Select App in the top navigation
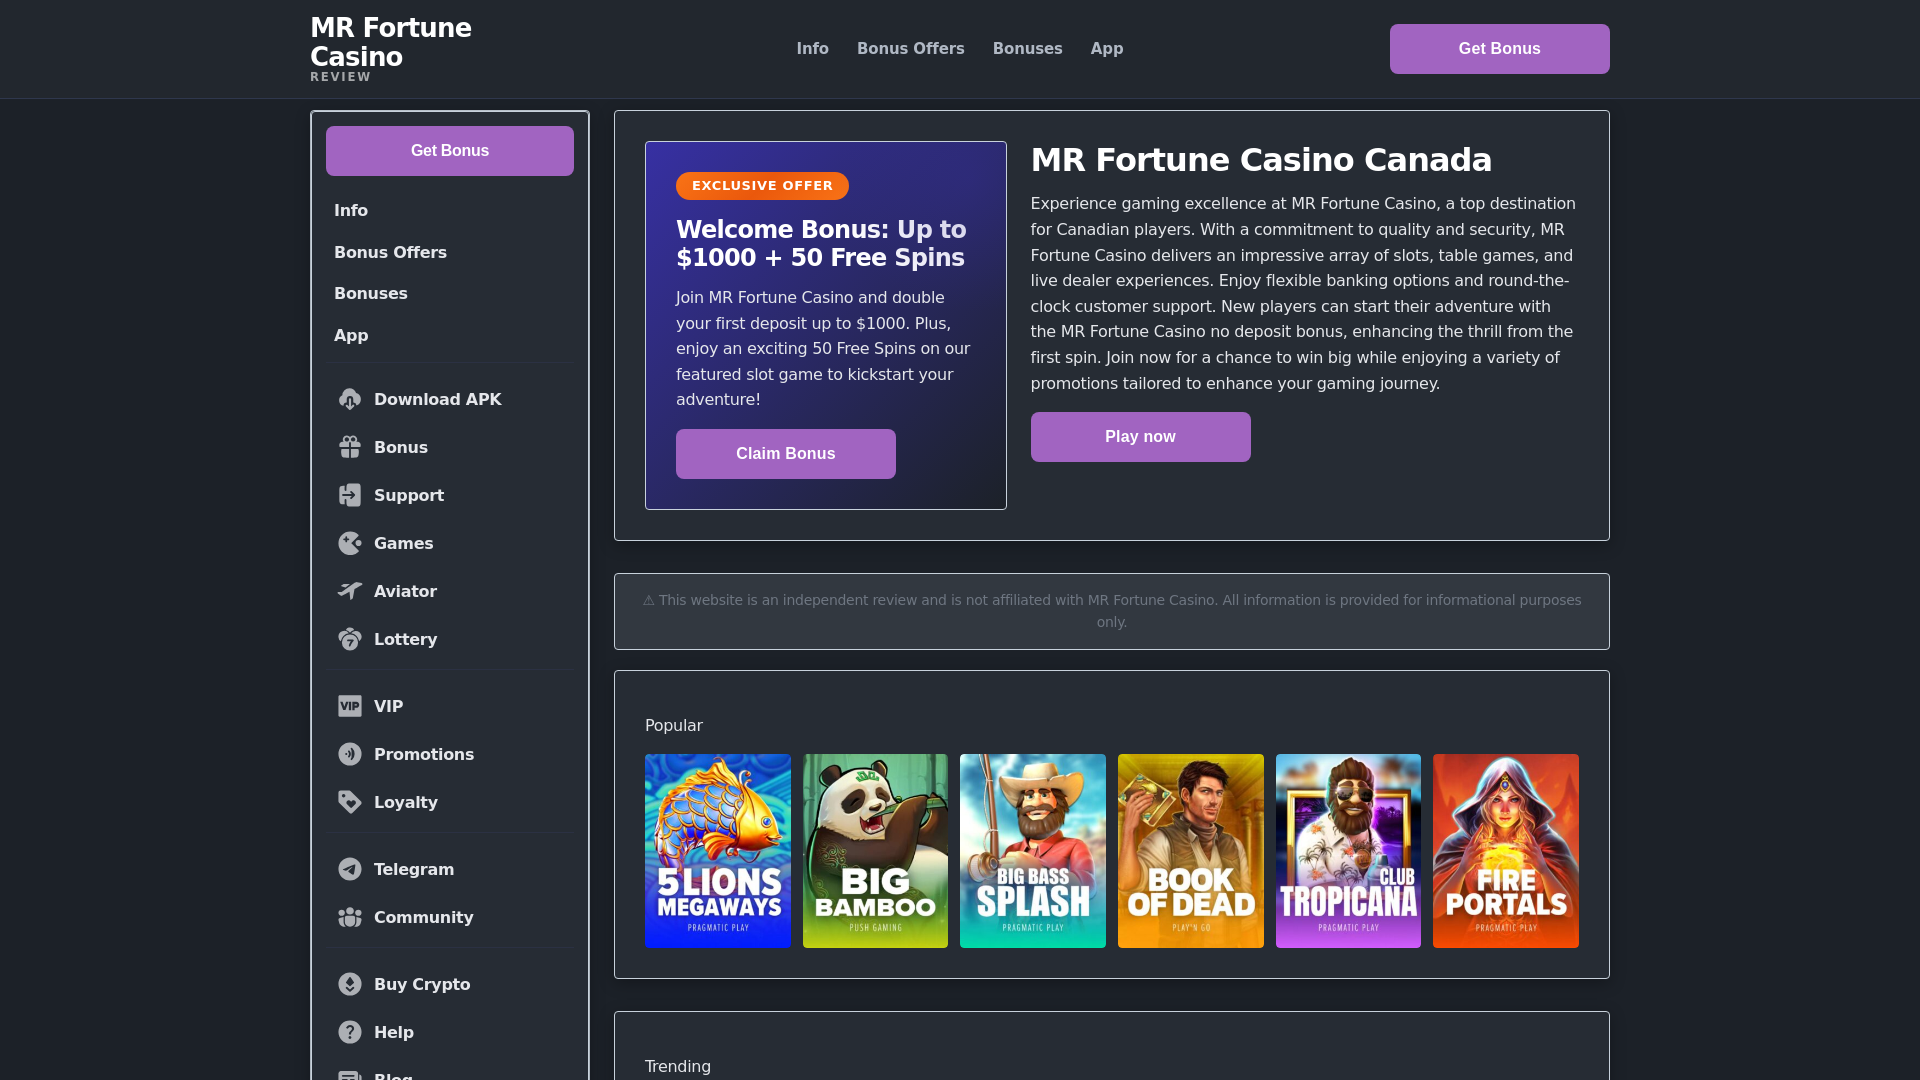 1106,49
